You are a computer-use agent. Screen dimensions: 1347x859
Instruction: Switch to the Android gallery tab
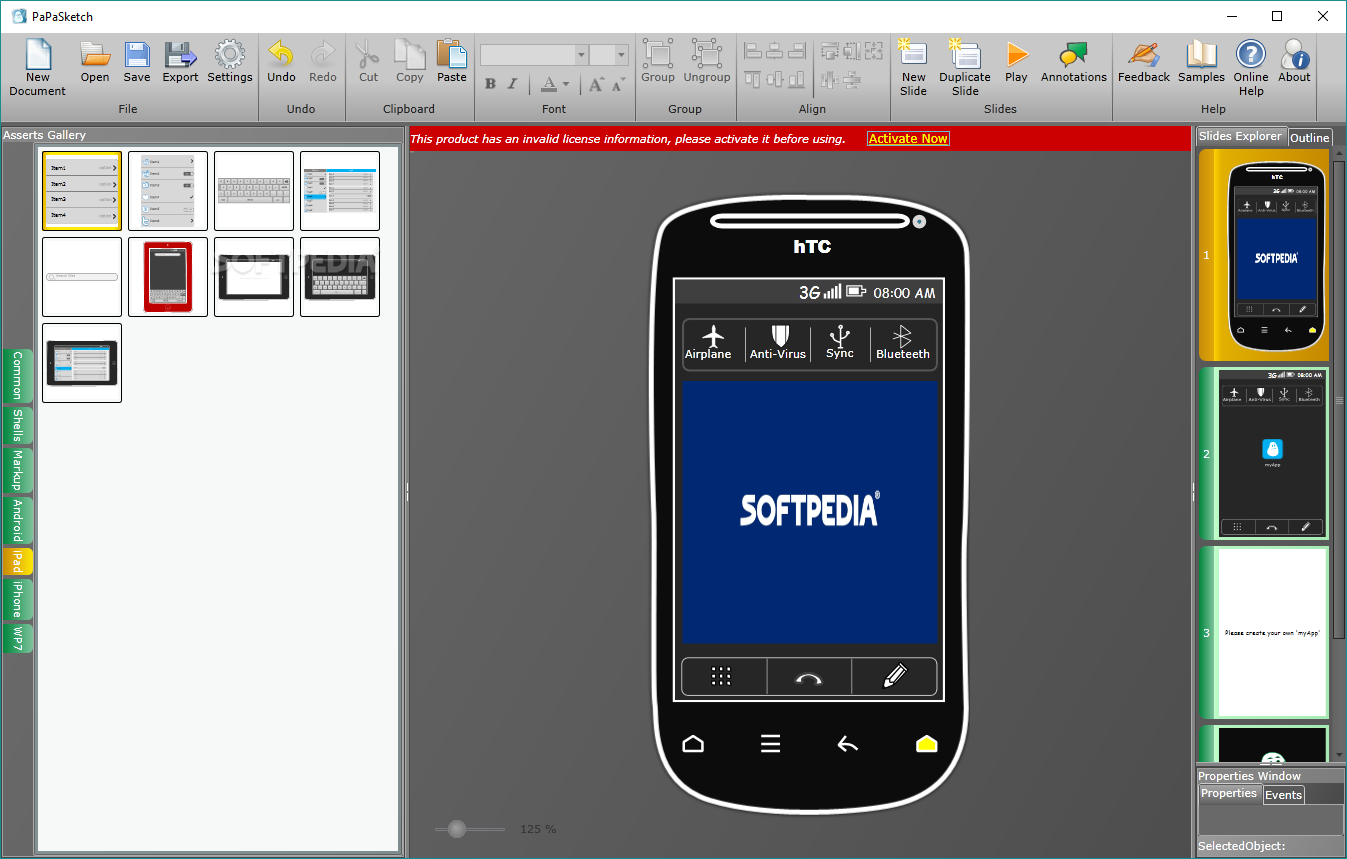18,521
